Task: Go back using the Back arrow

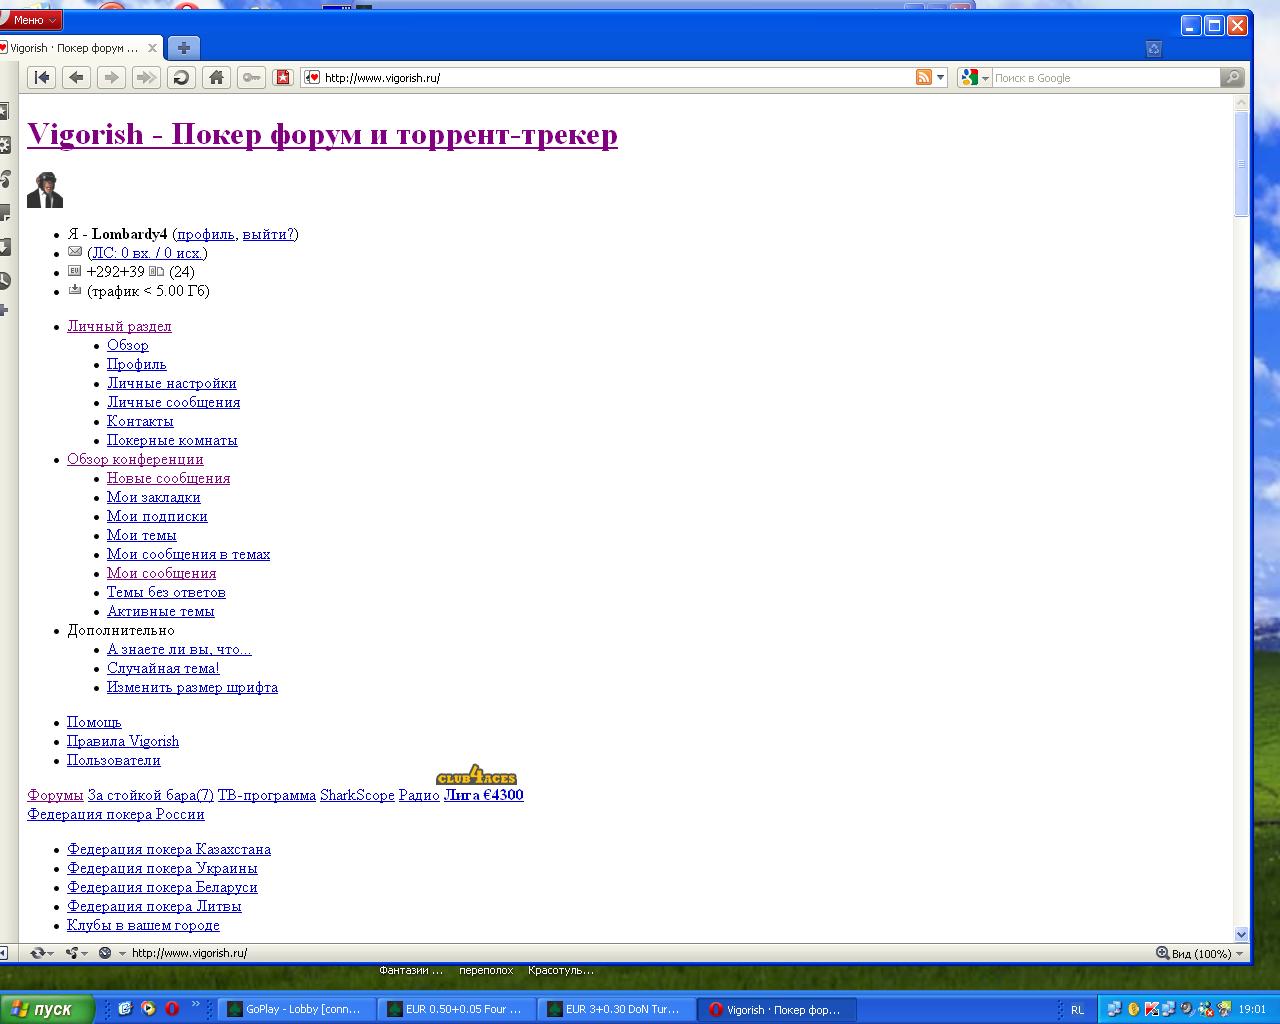Action: [x=76, y=77]
